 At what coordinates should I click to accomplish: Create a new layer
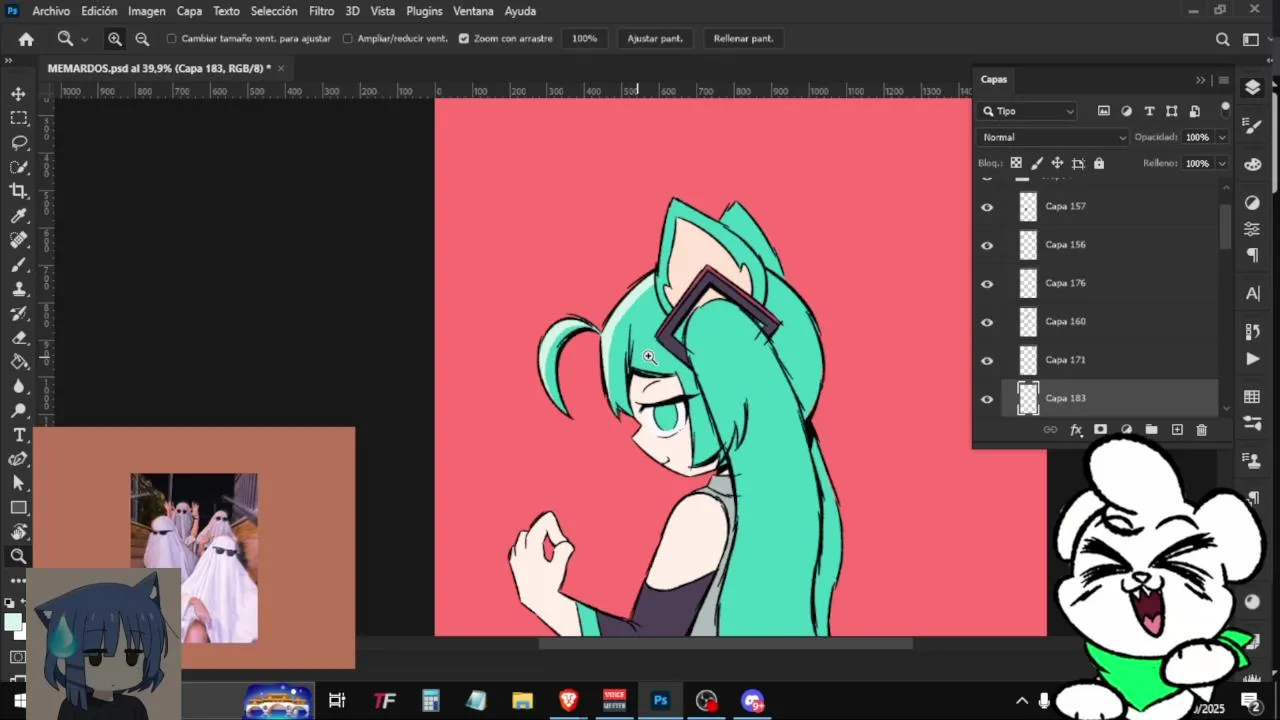[1177, 430]
